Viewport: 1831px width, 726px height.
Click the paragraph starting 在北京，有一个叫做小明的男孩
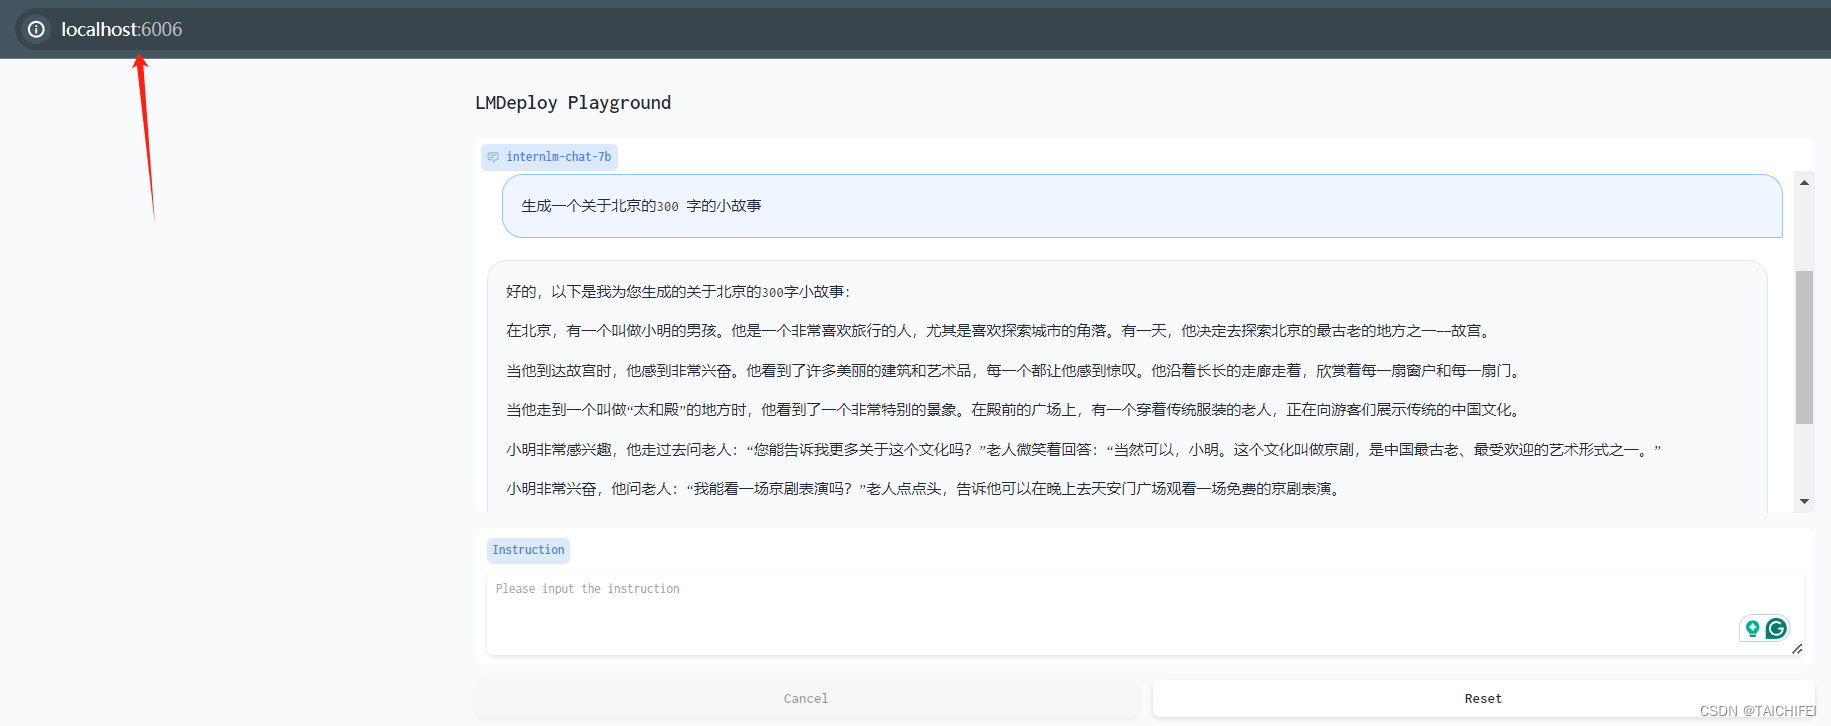pyautogui.click(x=1001, y=331)
